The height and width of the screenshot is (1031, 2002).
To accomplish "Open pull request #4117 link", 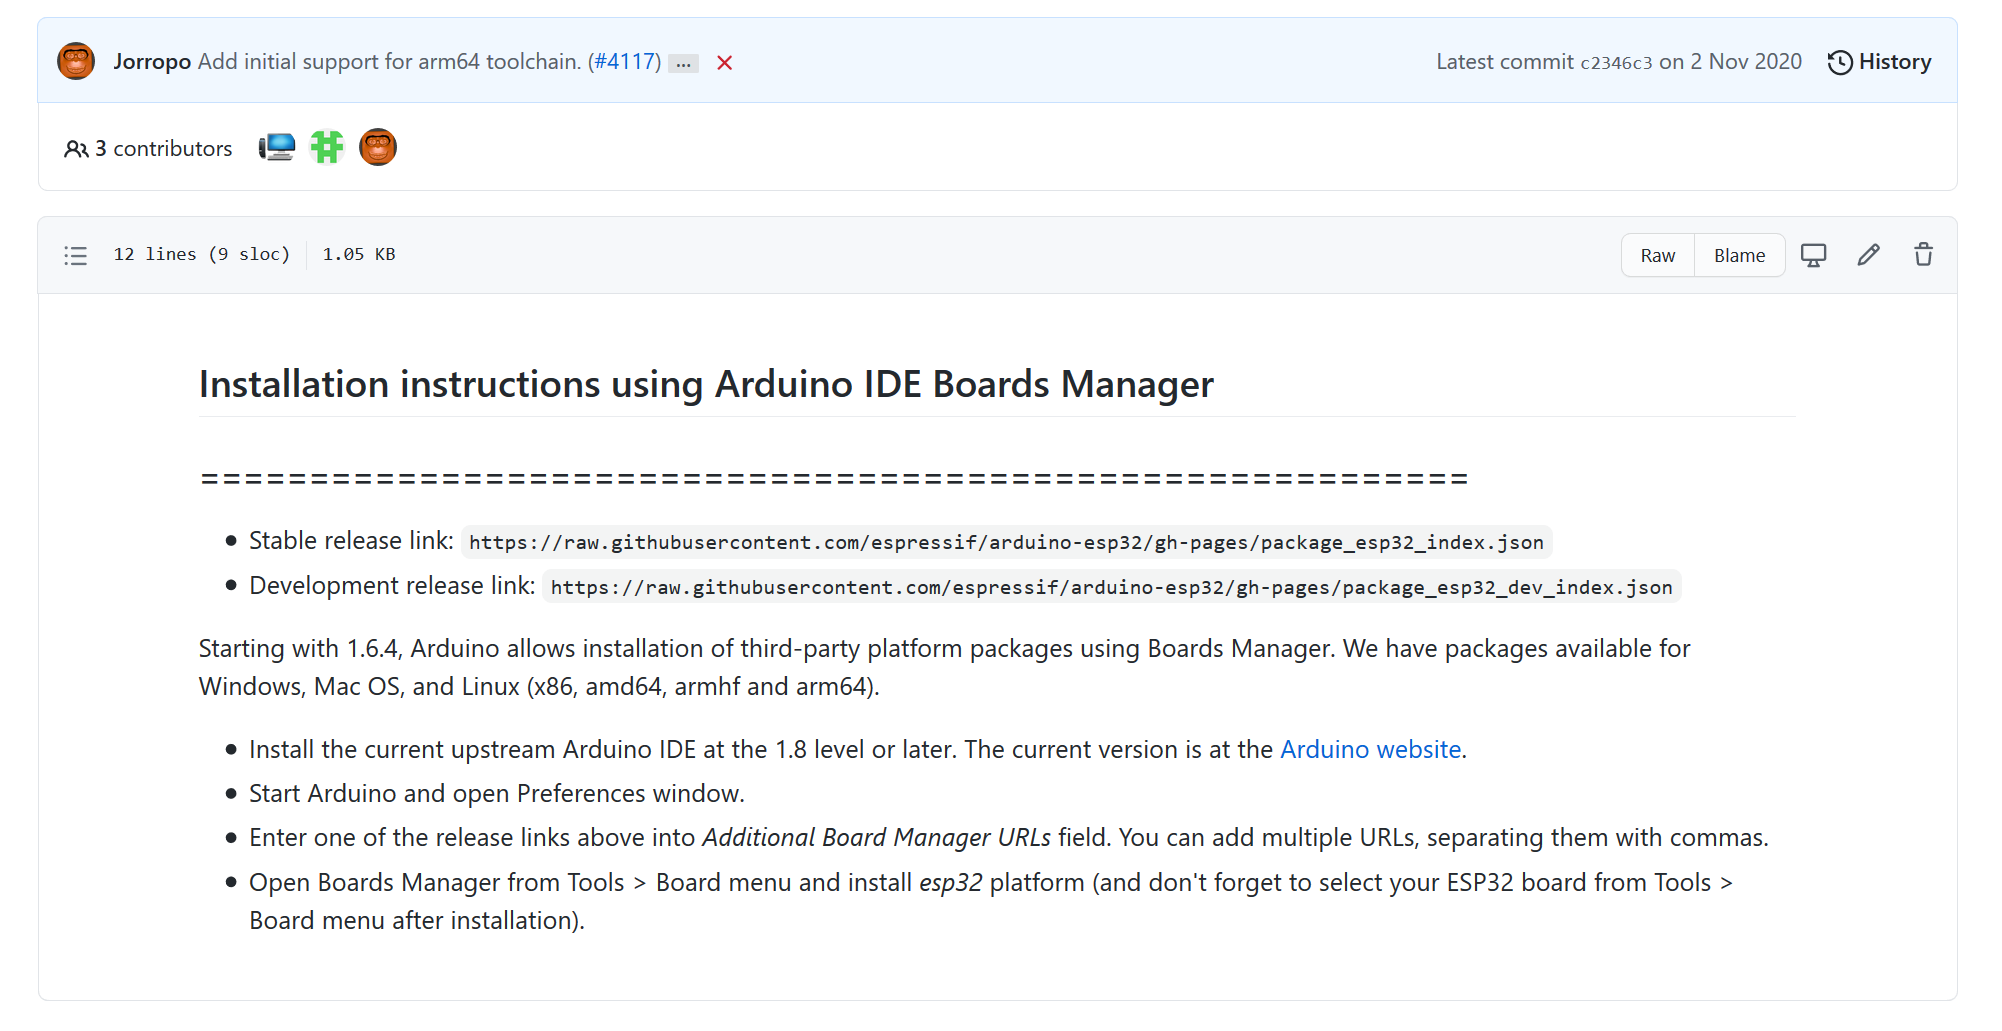I will point(624,61).
